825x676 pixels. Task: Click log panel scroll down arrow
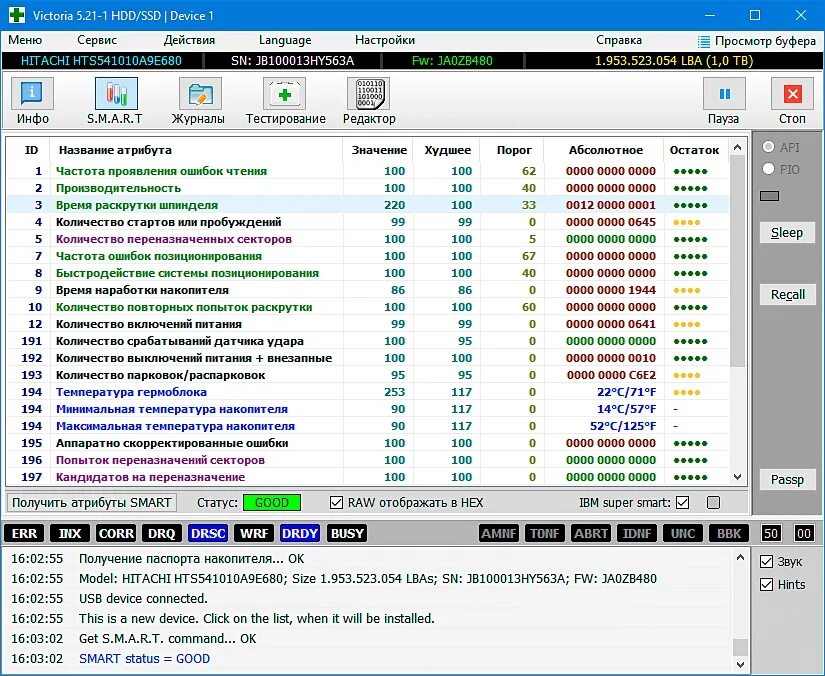[740, 664]
